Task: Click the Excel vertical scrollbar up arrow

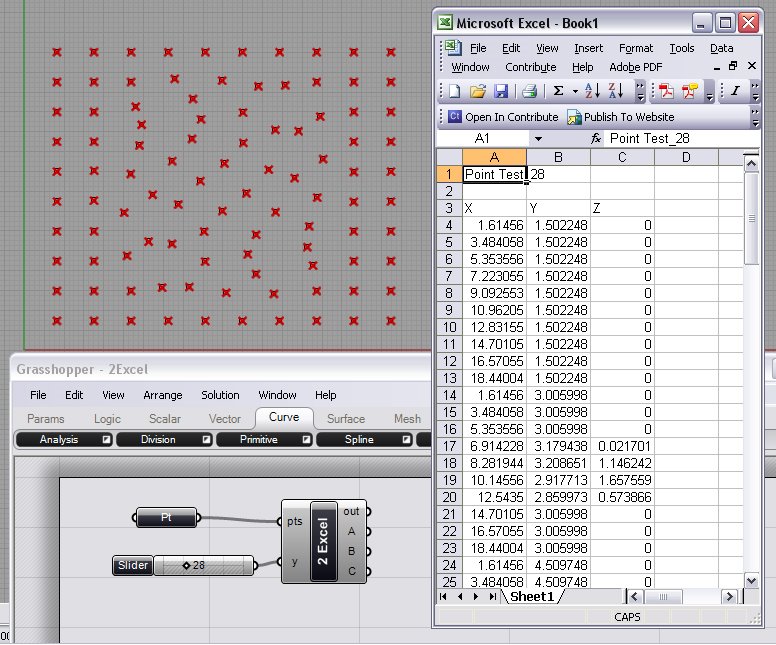Action: coord(751,163)
